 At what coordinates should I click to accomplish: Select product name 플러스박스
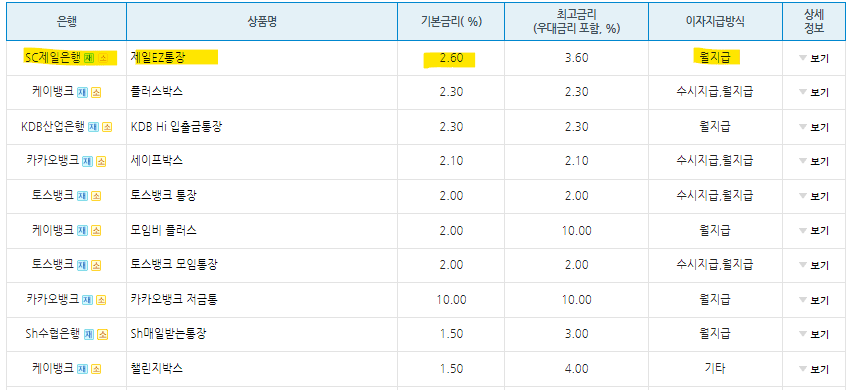click(157, 92)
